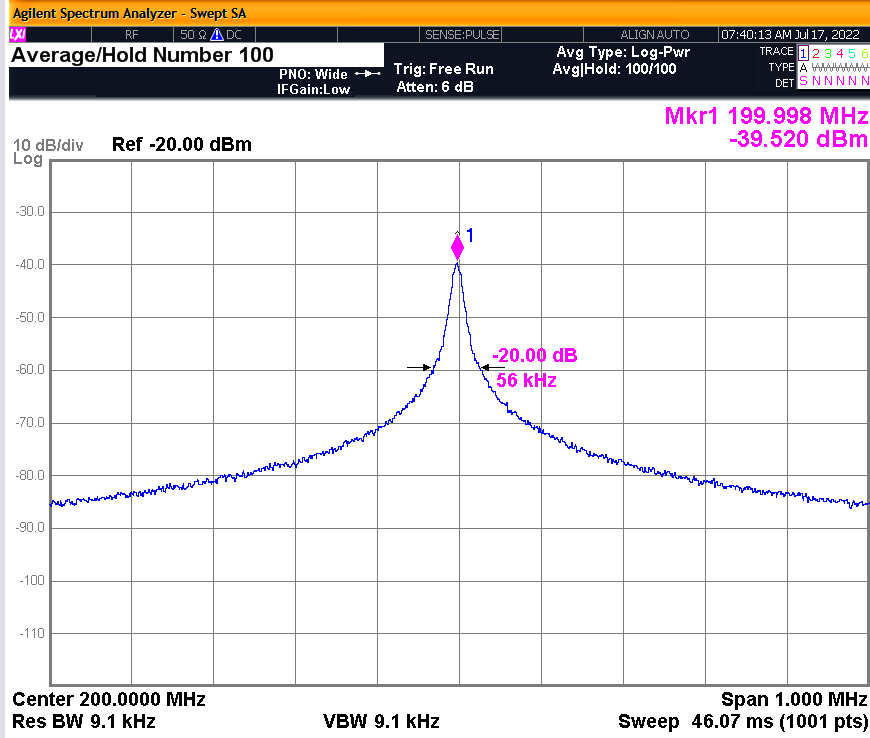Click the DC coupling warning icon
The height and width of the screenshot is (738, 870).
point(216,34)
